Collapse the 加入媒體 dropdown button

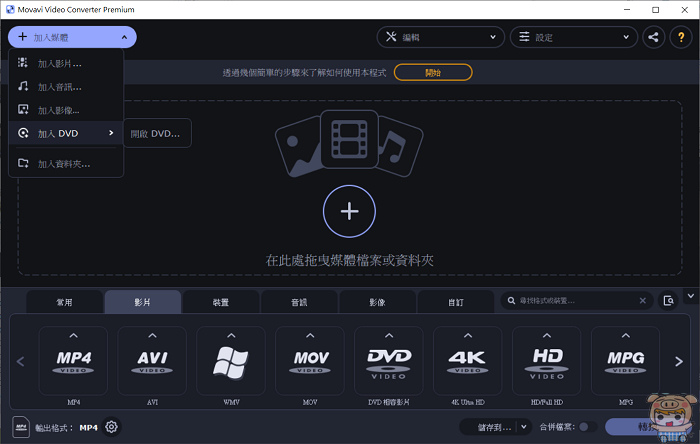(x=72, y=37)
